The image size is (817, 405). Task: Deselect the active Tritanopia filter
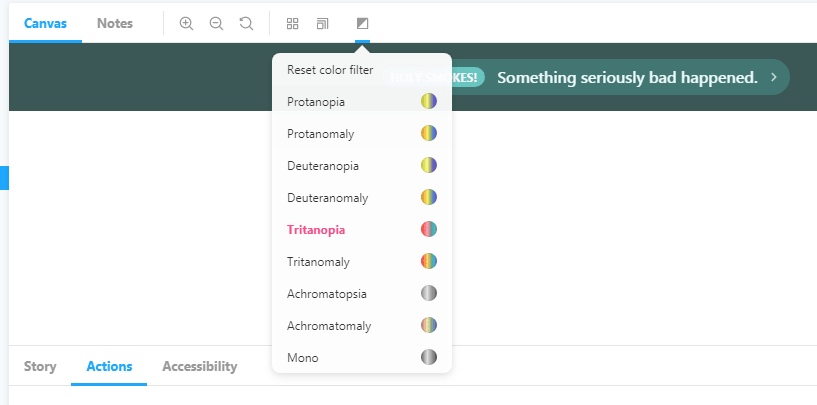point(362,230)
